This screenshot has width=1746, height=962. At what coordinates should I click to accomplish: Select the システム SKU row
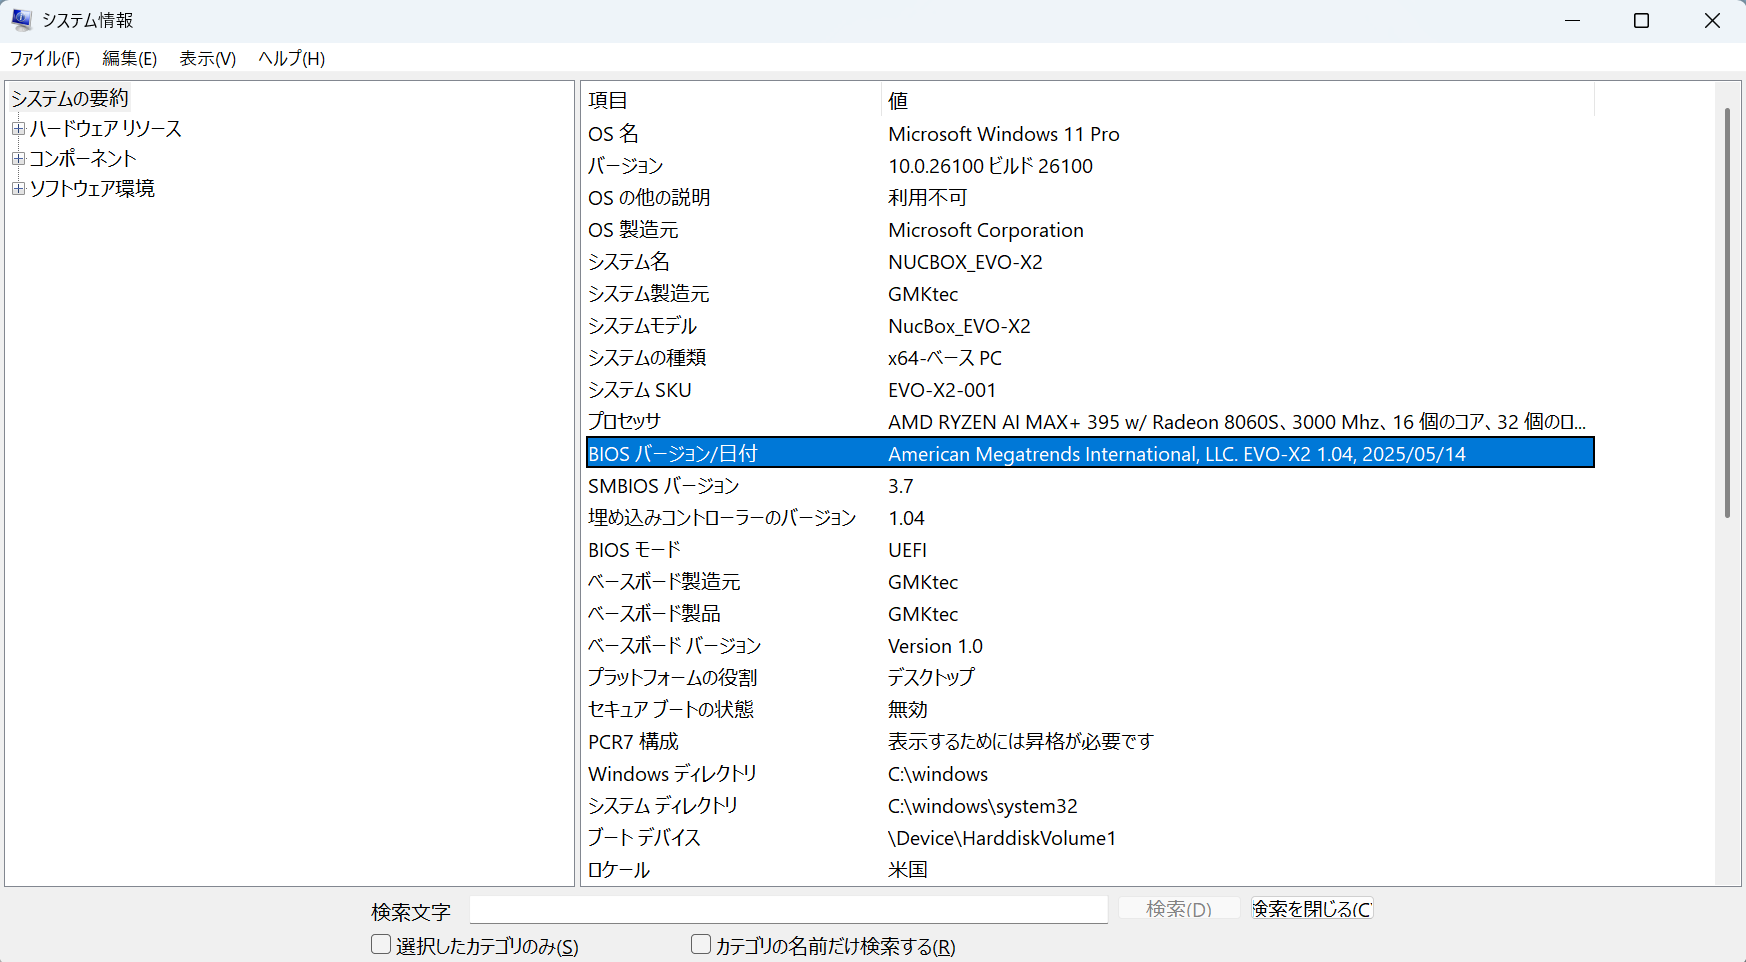pyautogui.click(x=1090, y=390)
